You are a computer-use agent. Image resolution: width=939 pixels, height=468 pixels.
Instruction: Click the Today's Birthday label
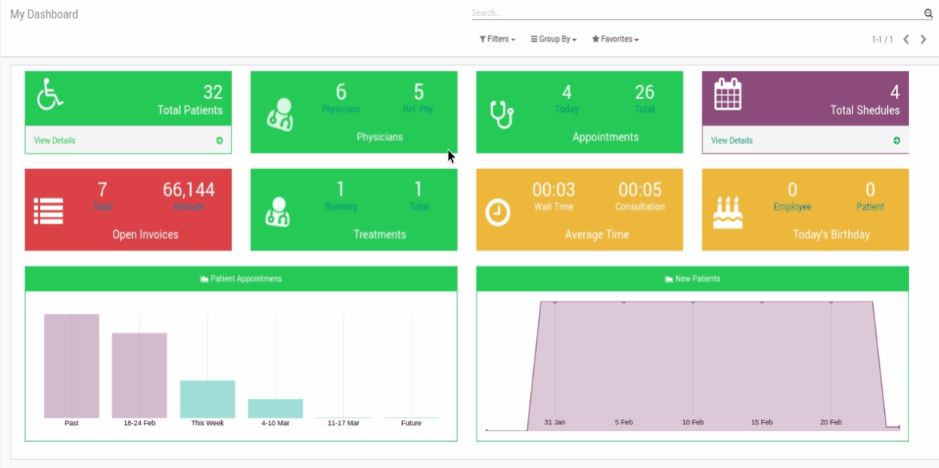831,234
